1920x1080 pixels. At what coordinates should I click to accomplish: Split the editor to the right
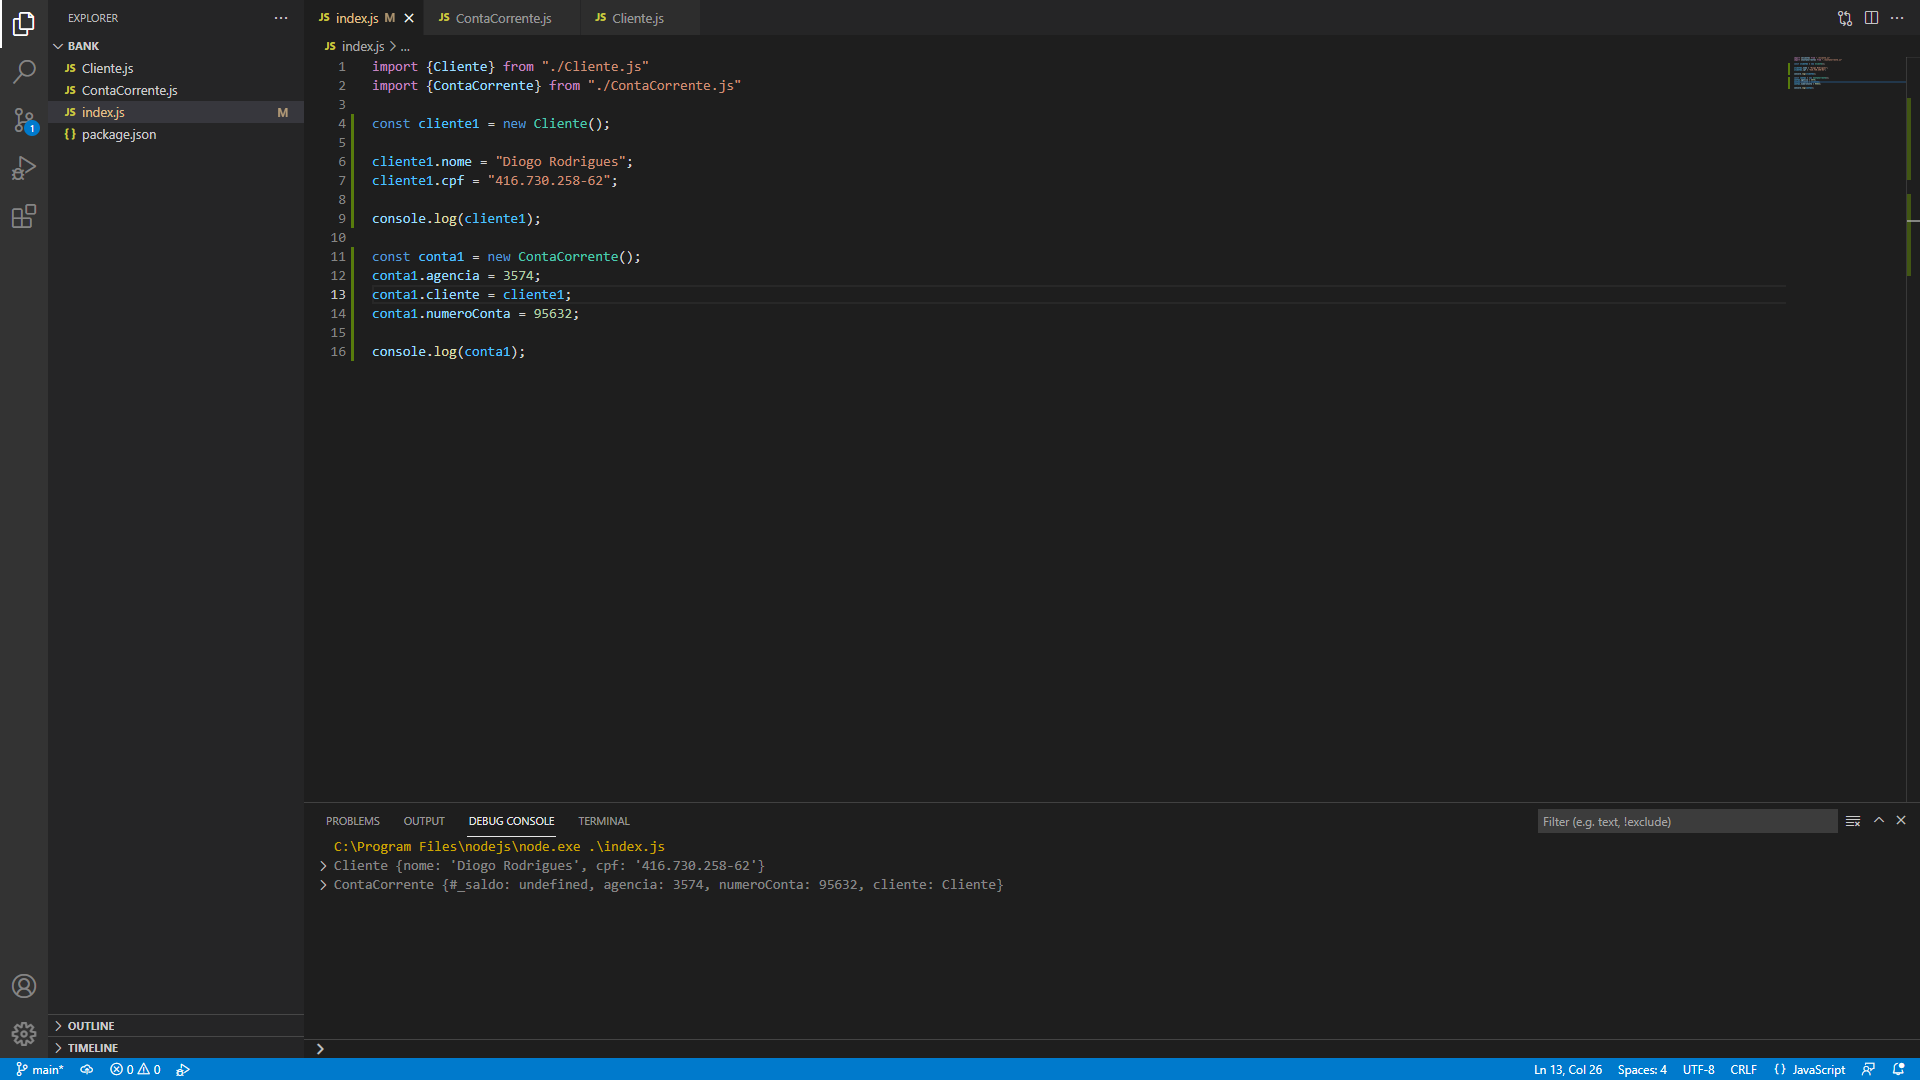coord(1871,18)
